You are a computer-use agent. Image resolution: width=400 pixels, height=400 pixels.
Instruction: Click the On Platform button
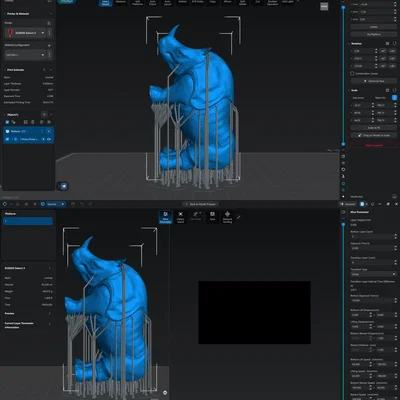374,34
